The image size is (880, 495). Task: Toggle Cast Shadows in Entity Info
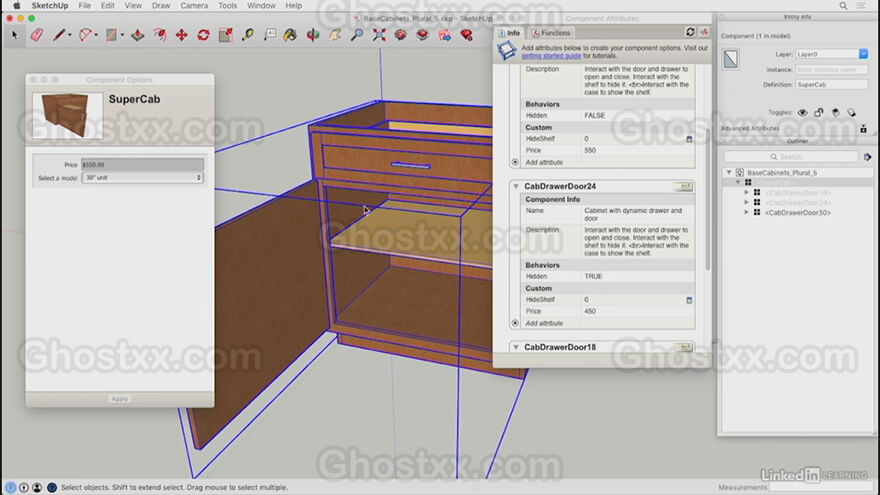pyautogui.click(x=851, y=113)
